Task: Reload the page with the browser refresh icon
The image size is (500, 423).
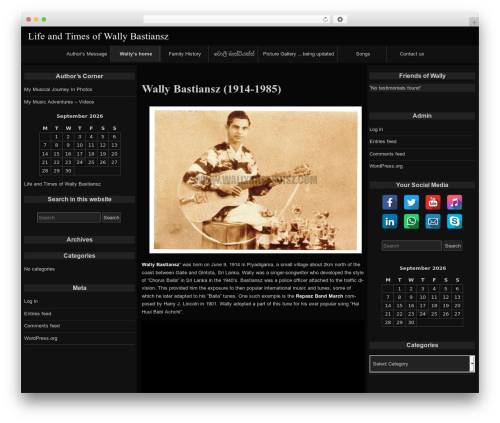Action: 325,19
